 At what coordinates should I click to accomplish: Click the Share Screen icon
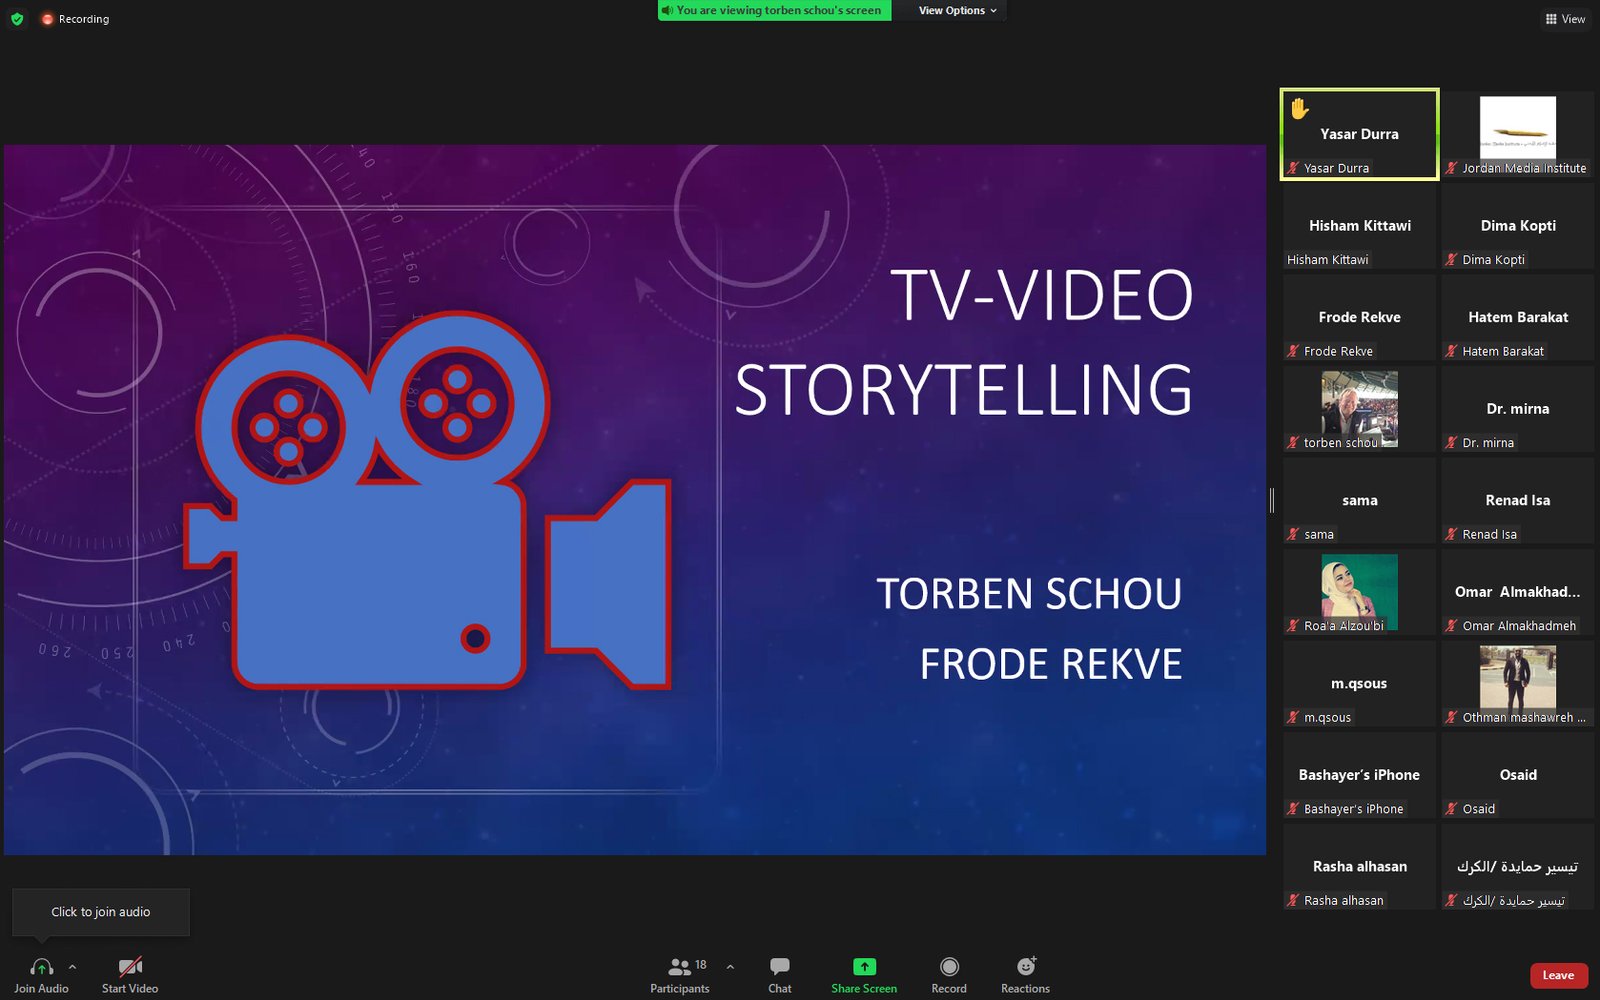pos(864,967)
